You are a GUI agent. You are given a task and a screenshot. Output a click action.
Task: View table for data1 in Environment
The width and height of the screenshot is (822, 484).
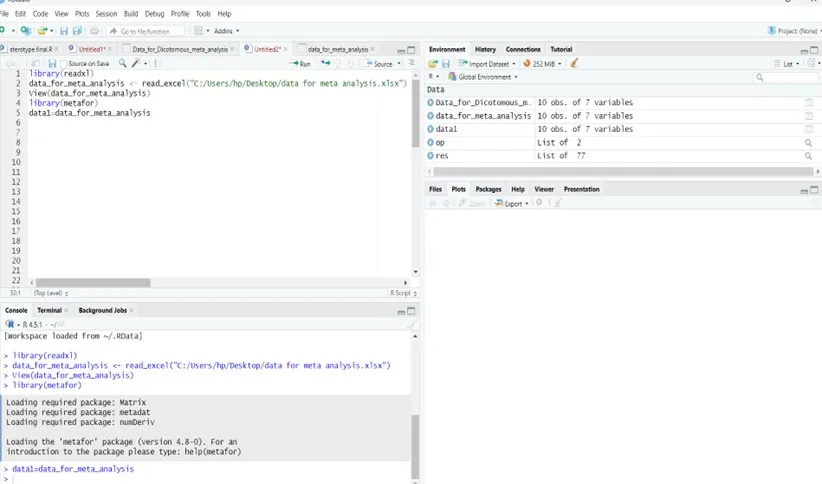[809, 129]
